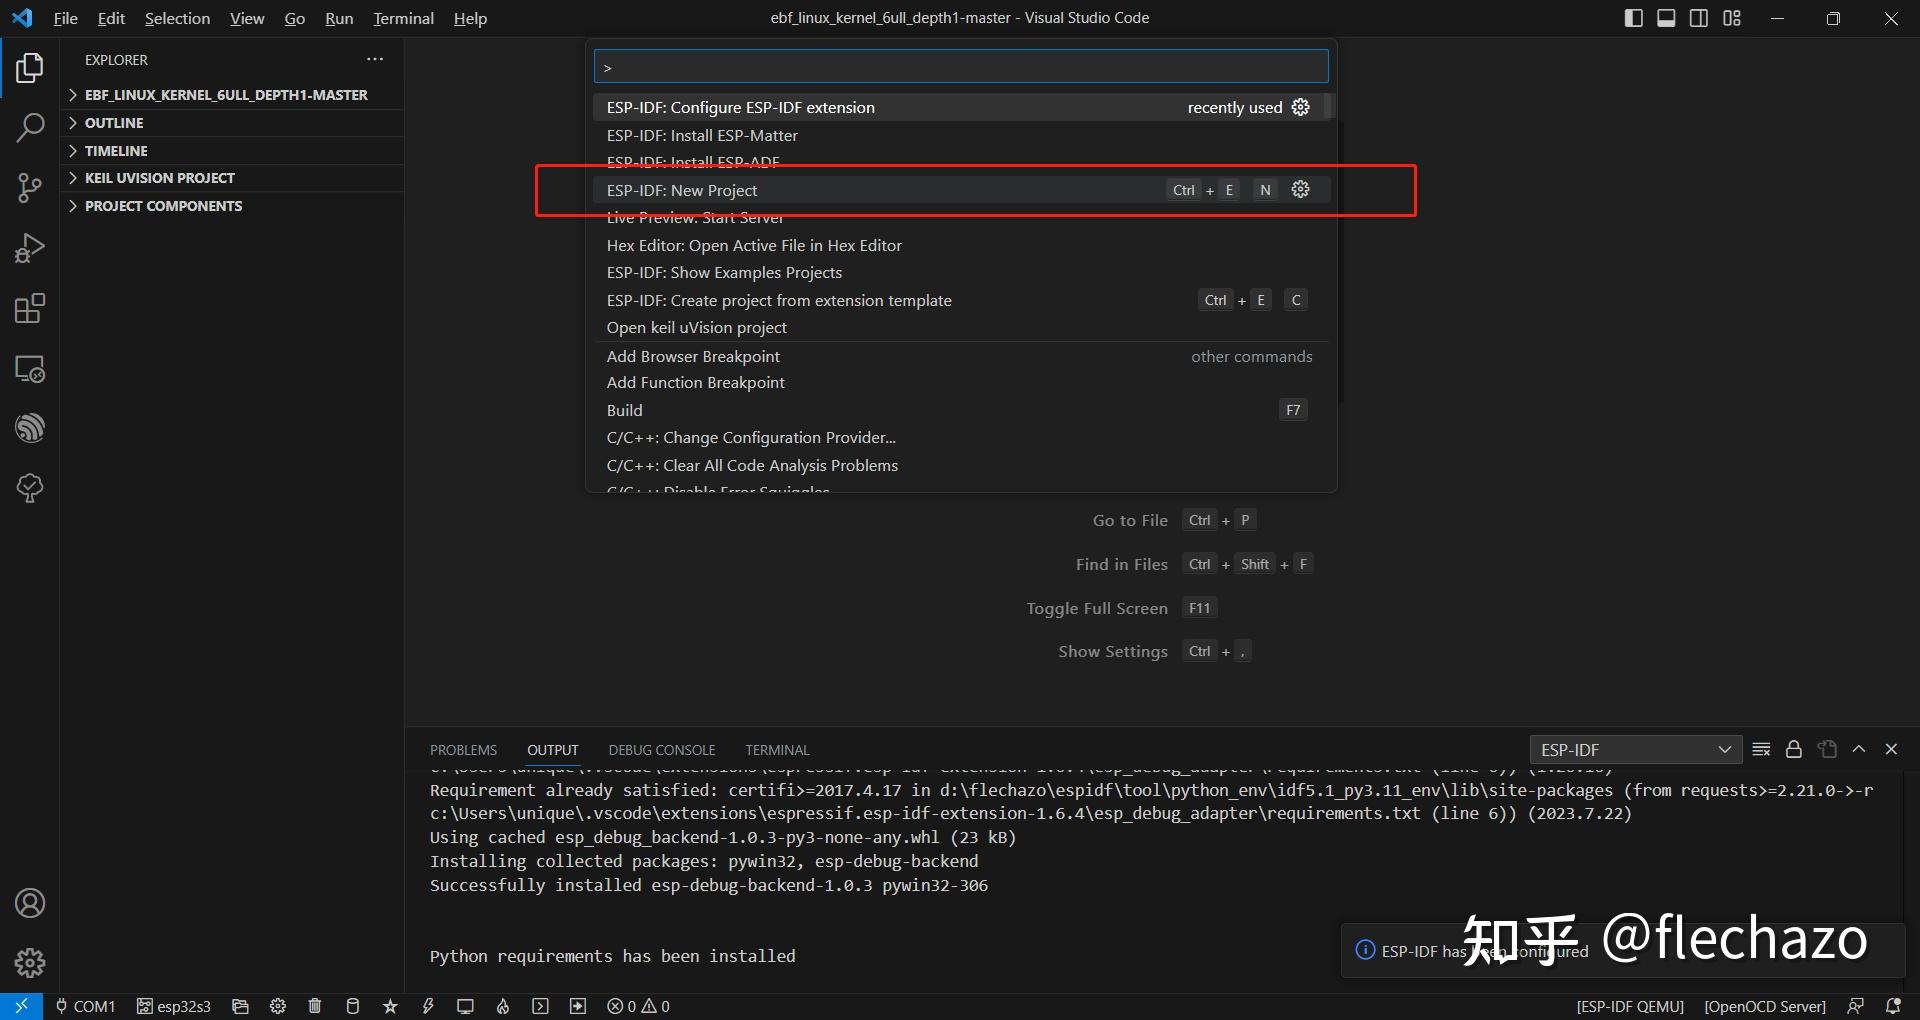Click the build cylinder icon in status bar

coord(352,1006)
